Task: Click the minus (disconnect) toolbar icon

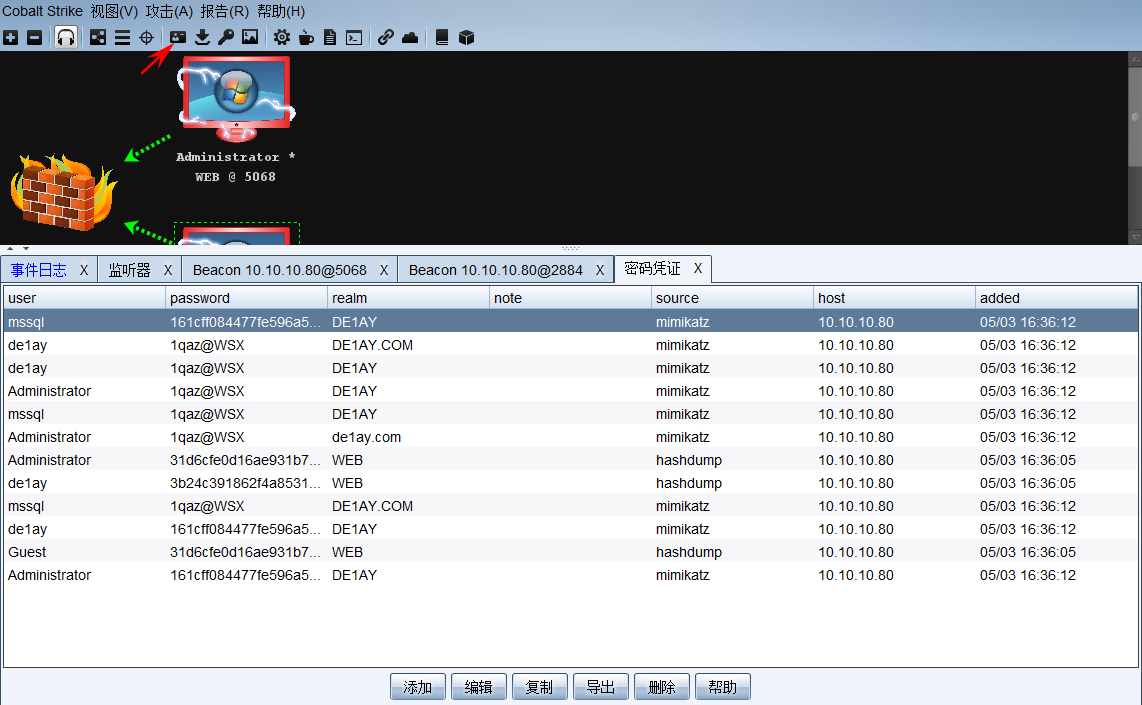Action: 34,38
